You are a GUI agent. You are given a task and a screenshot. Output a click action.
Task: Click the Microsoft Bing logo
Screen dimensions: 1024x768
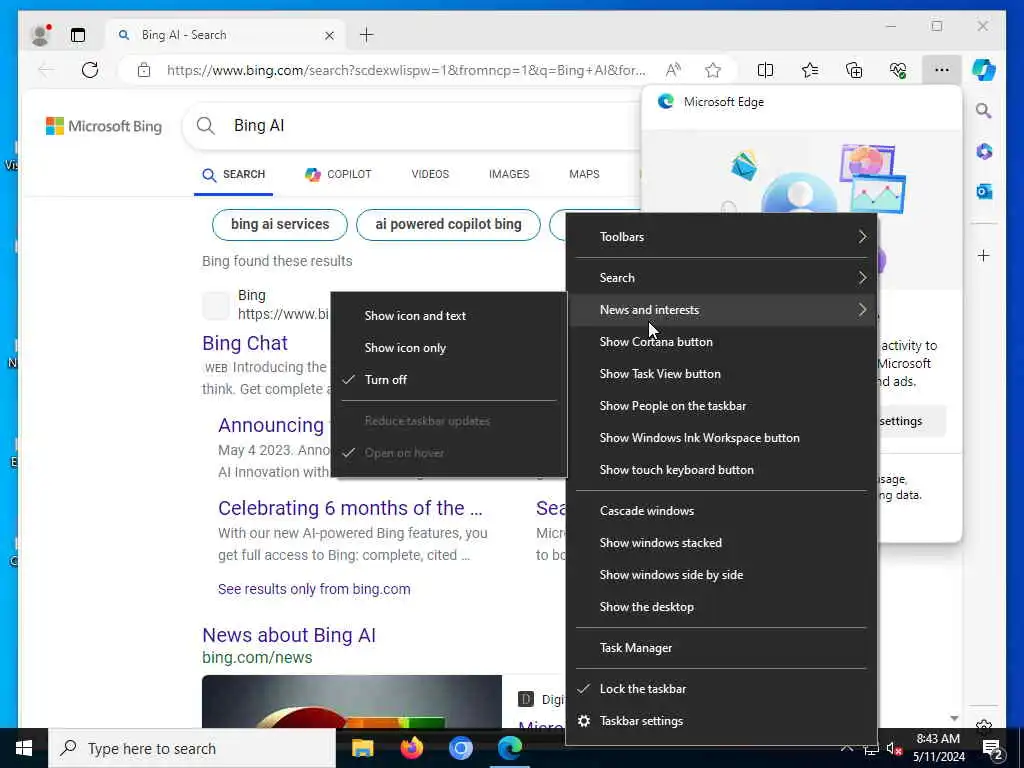(104, 126)
